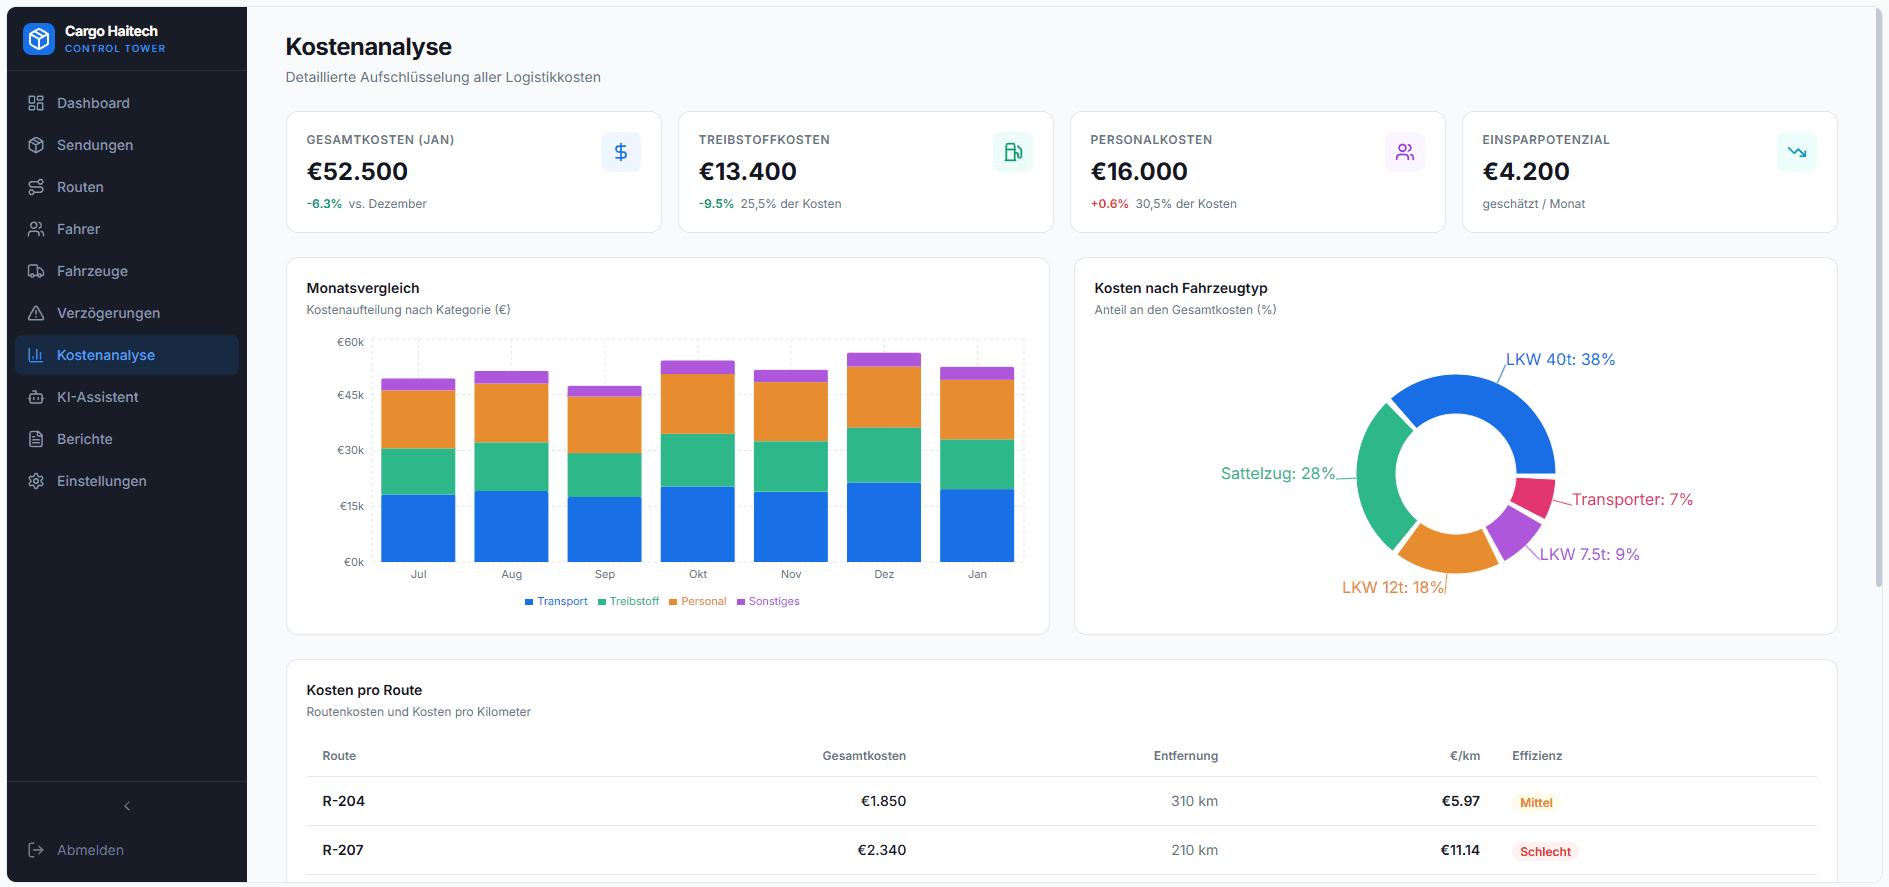Select Fahrer from the sidebar
The height and width of the screenshot is (887, 1889).
[x=127, y=229]
